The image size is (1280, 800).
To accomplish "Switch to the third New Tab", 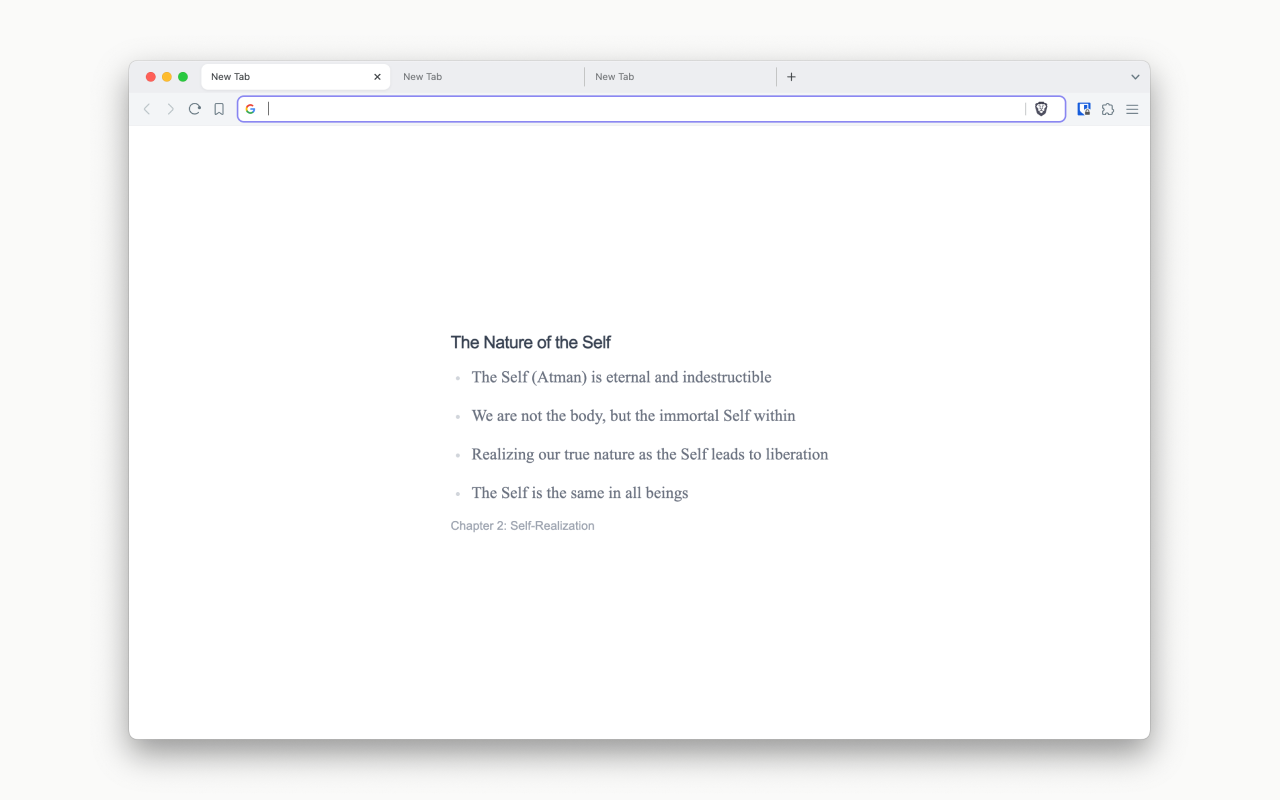I will tap(679, 76).
